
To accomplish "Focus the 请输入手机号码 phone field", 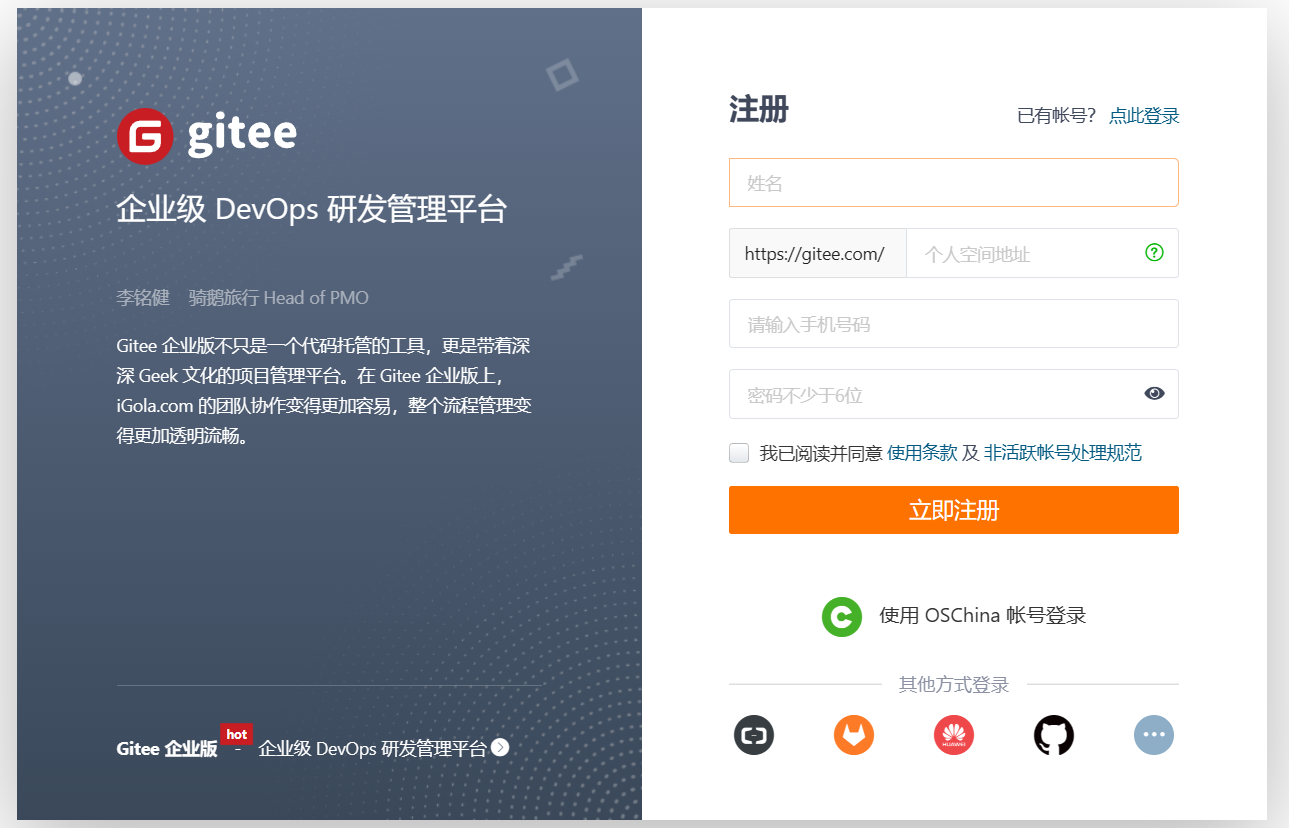I will 954,324.
